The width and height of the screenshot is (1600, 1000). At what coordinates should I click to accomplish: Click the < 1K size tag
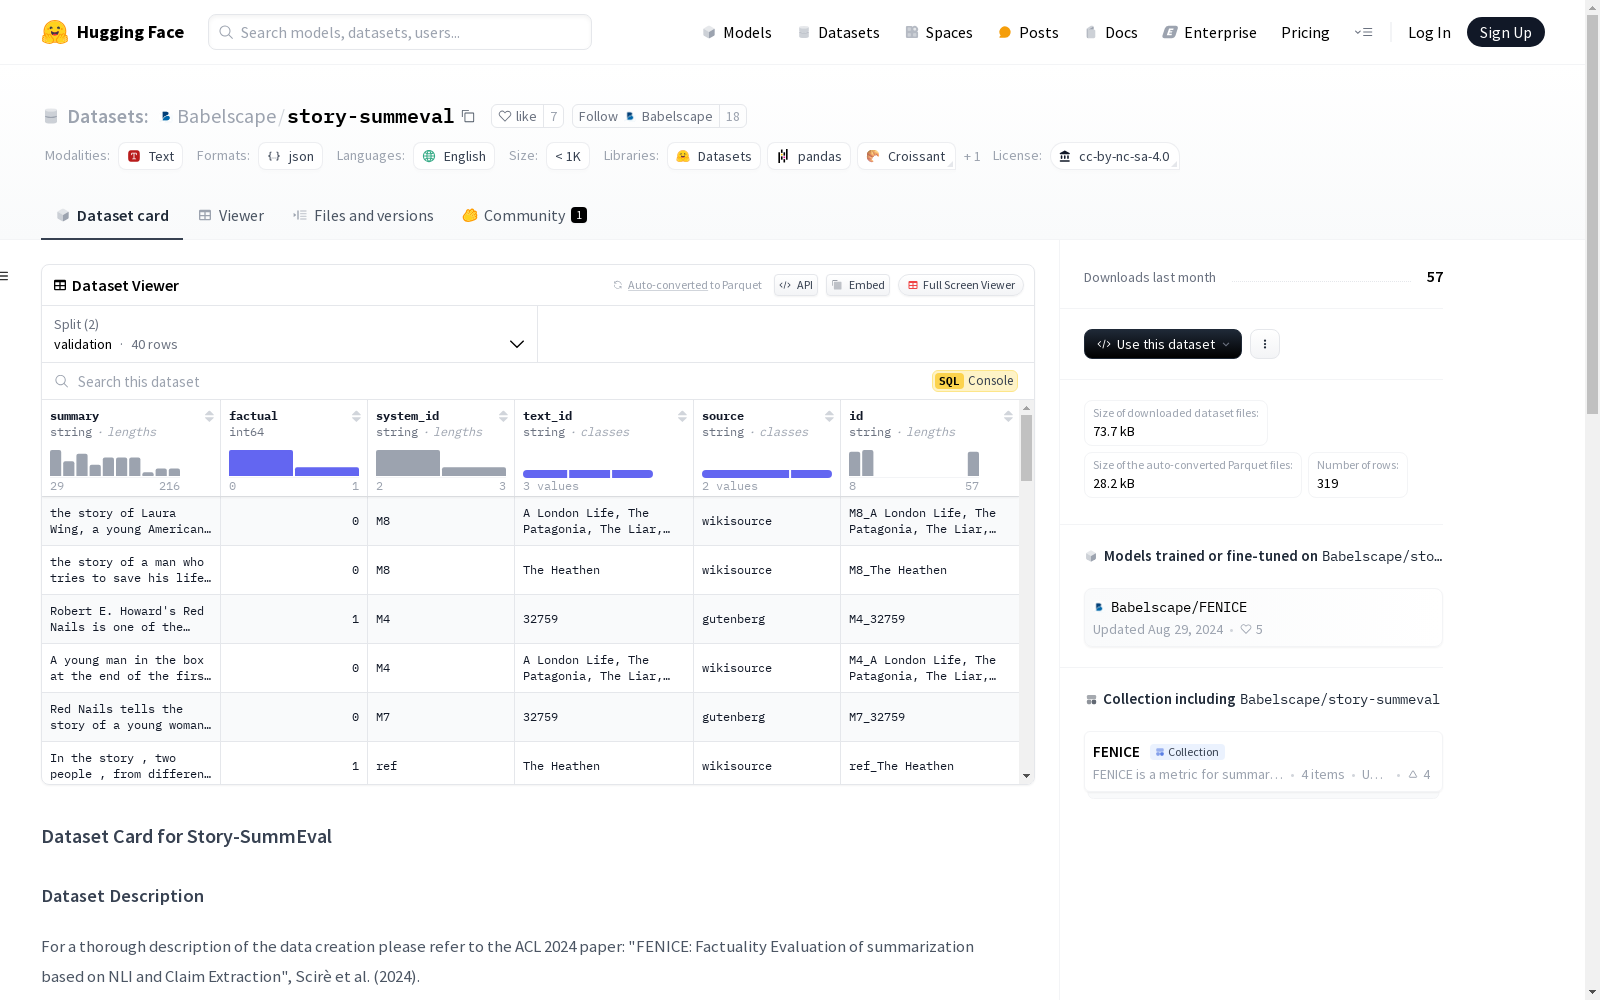coord(568,156)
